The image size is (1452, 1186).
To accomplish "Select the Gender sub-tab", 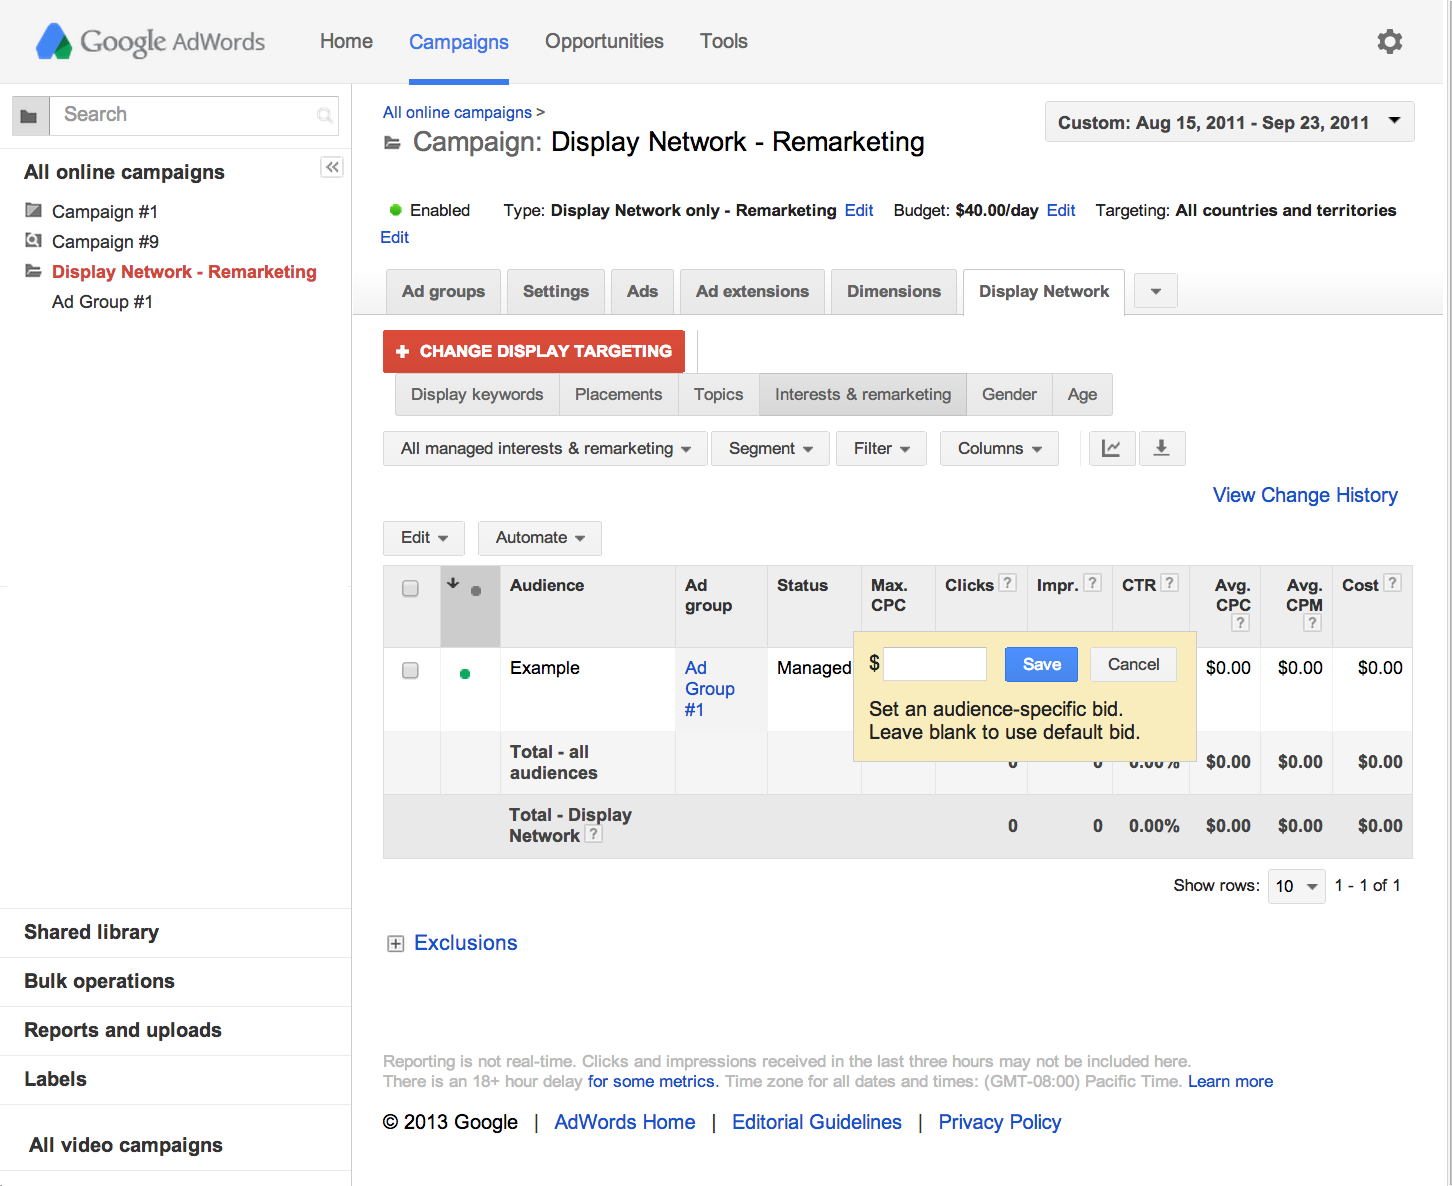I will 1009,394.
